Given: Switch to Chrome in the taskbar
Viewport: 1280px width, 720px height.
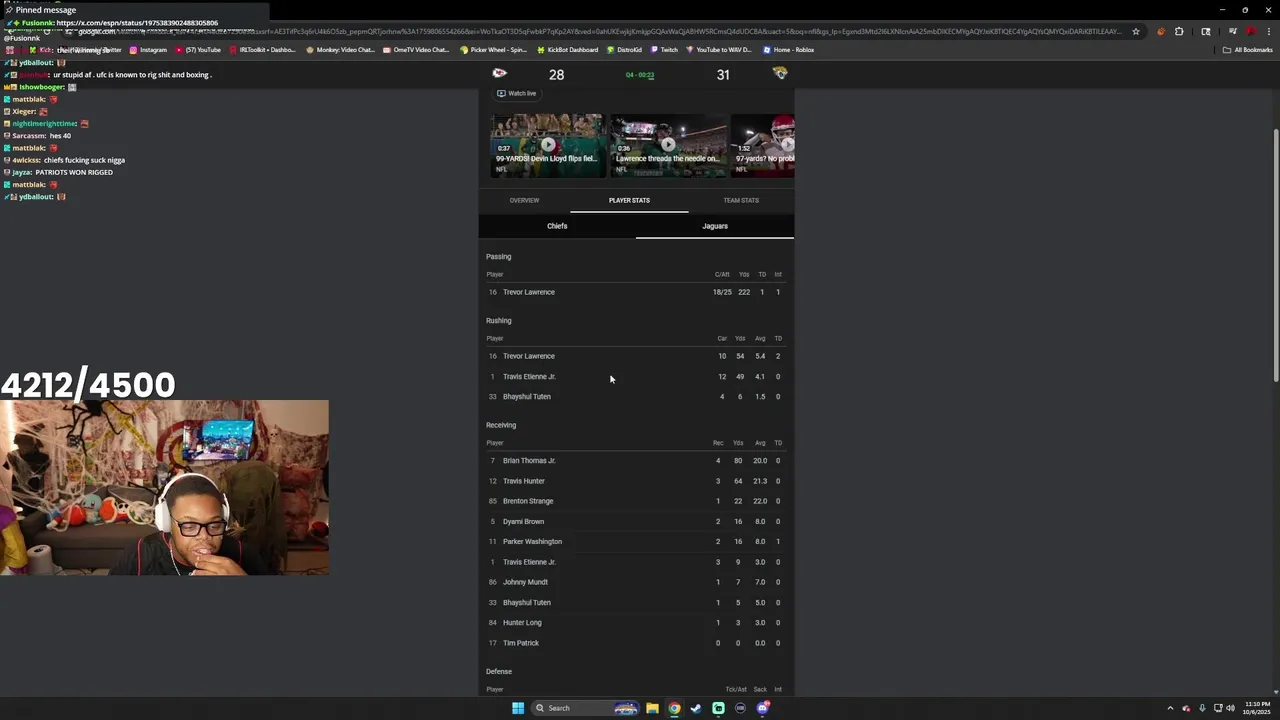Looking at the screenshot, I should coord(674,708).
